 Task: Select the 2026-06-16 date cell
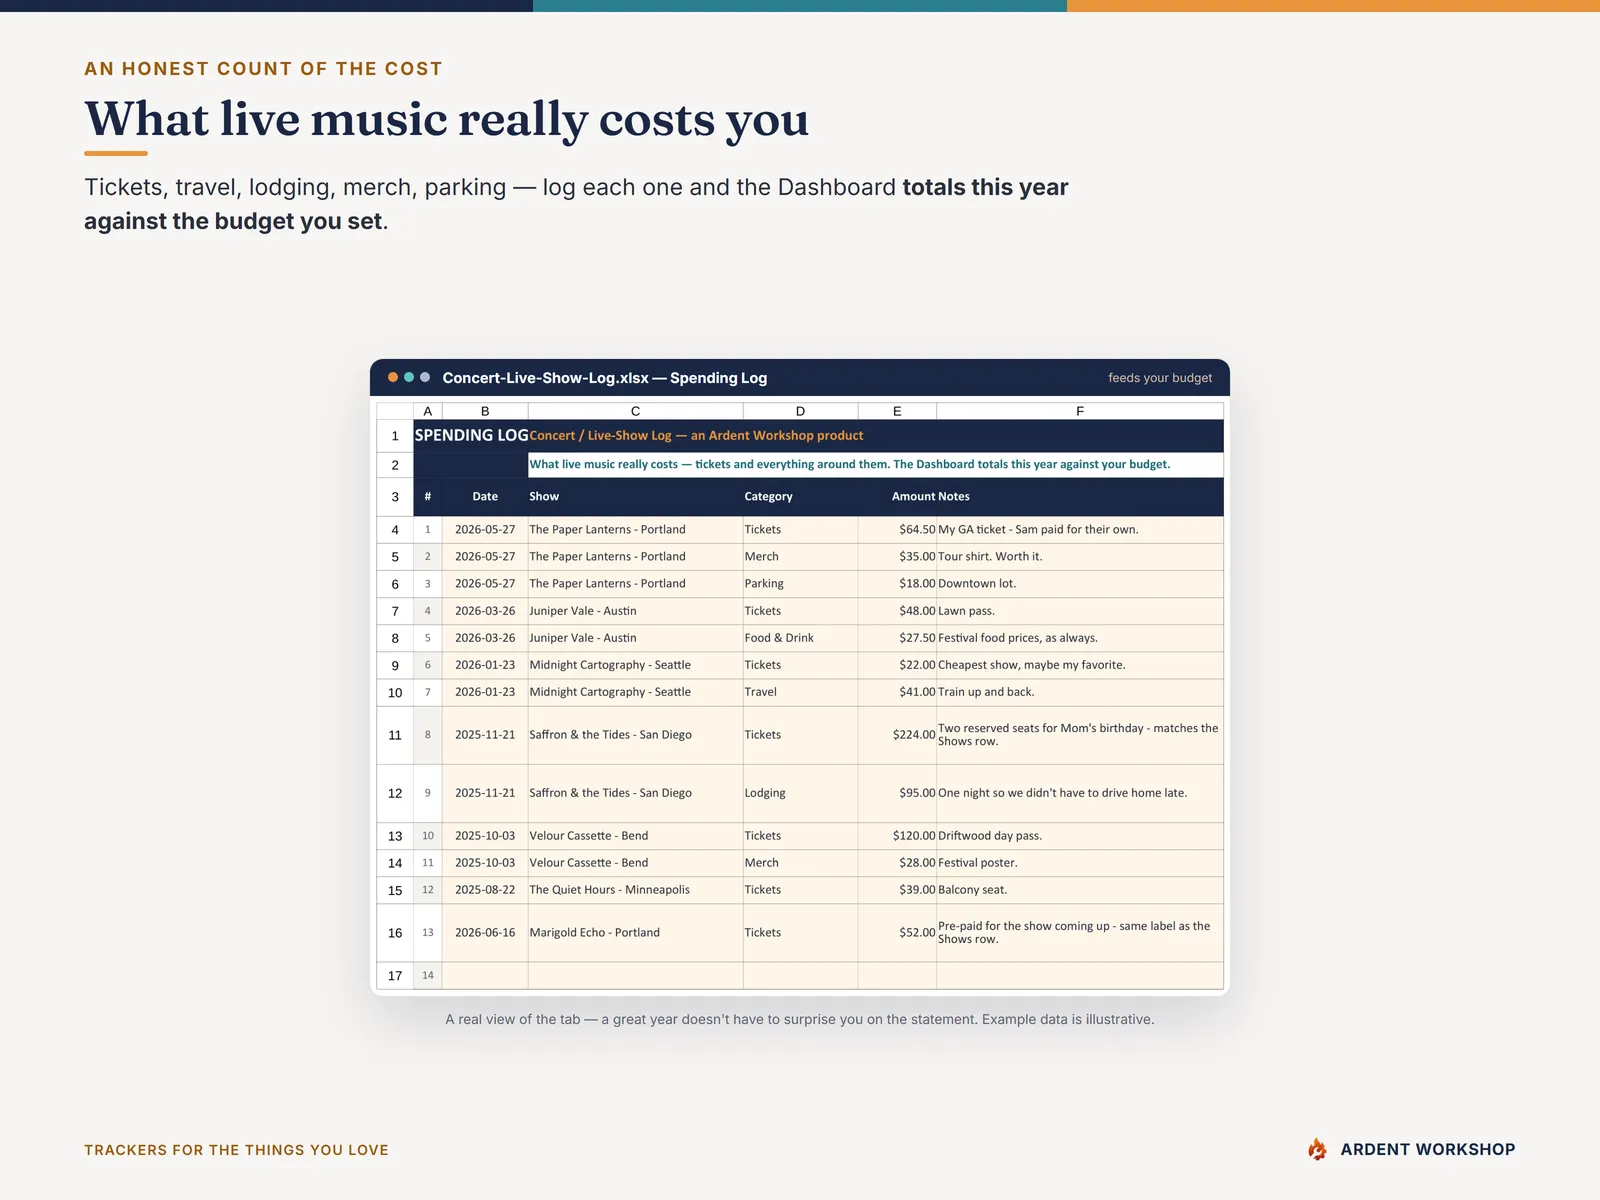pyautogui.click(x=485, y=933)
